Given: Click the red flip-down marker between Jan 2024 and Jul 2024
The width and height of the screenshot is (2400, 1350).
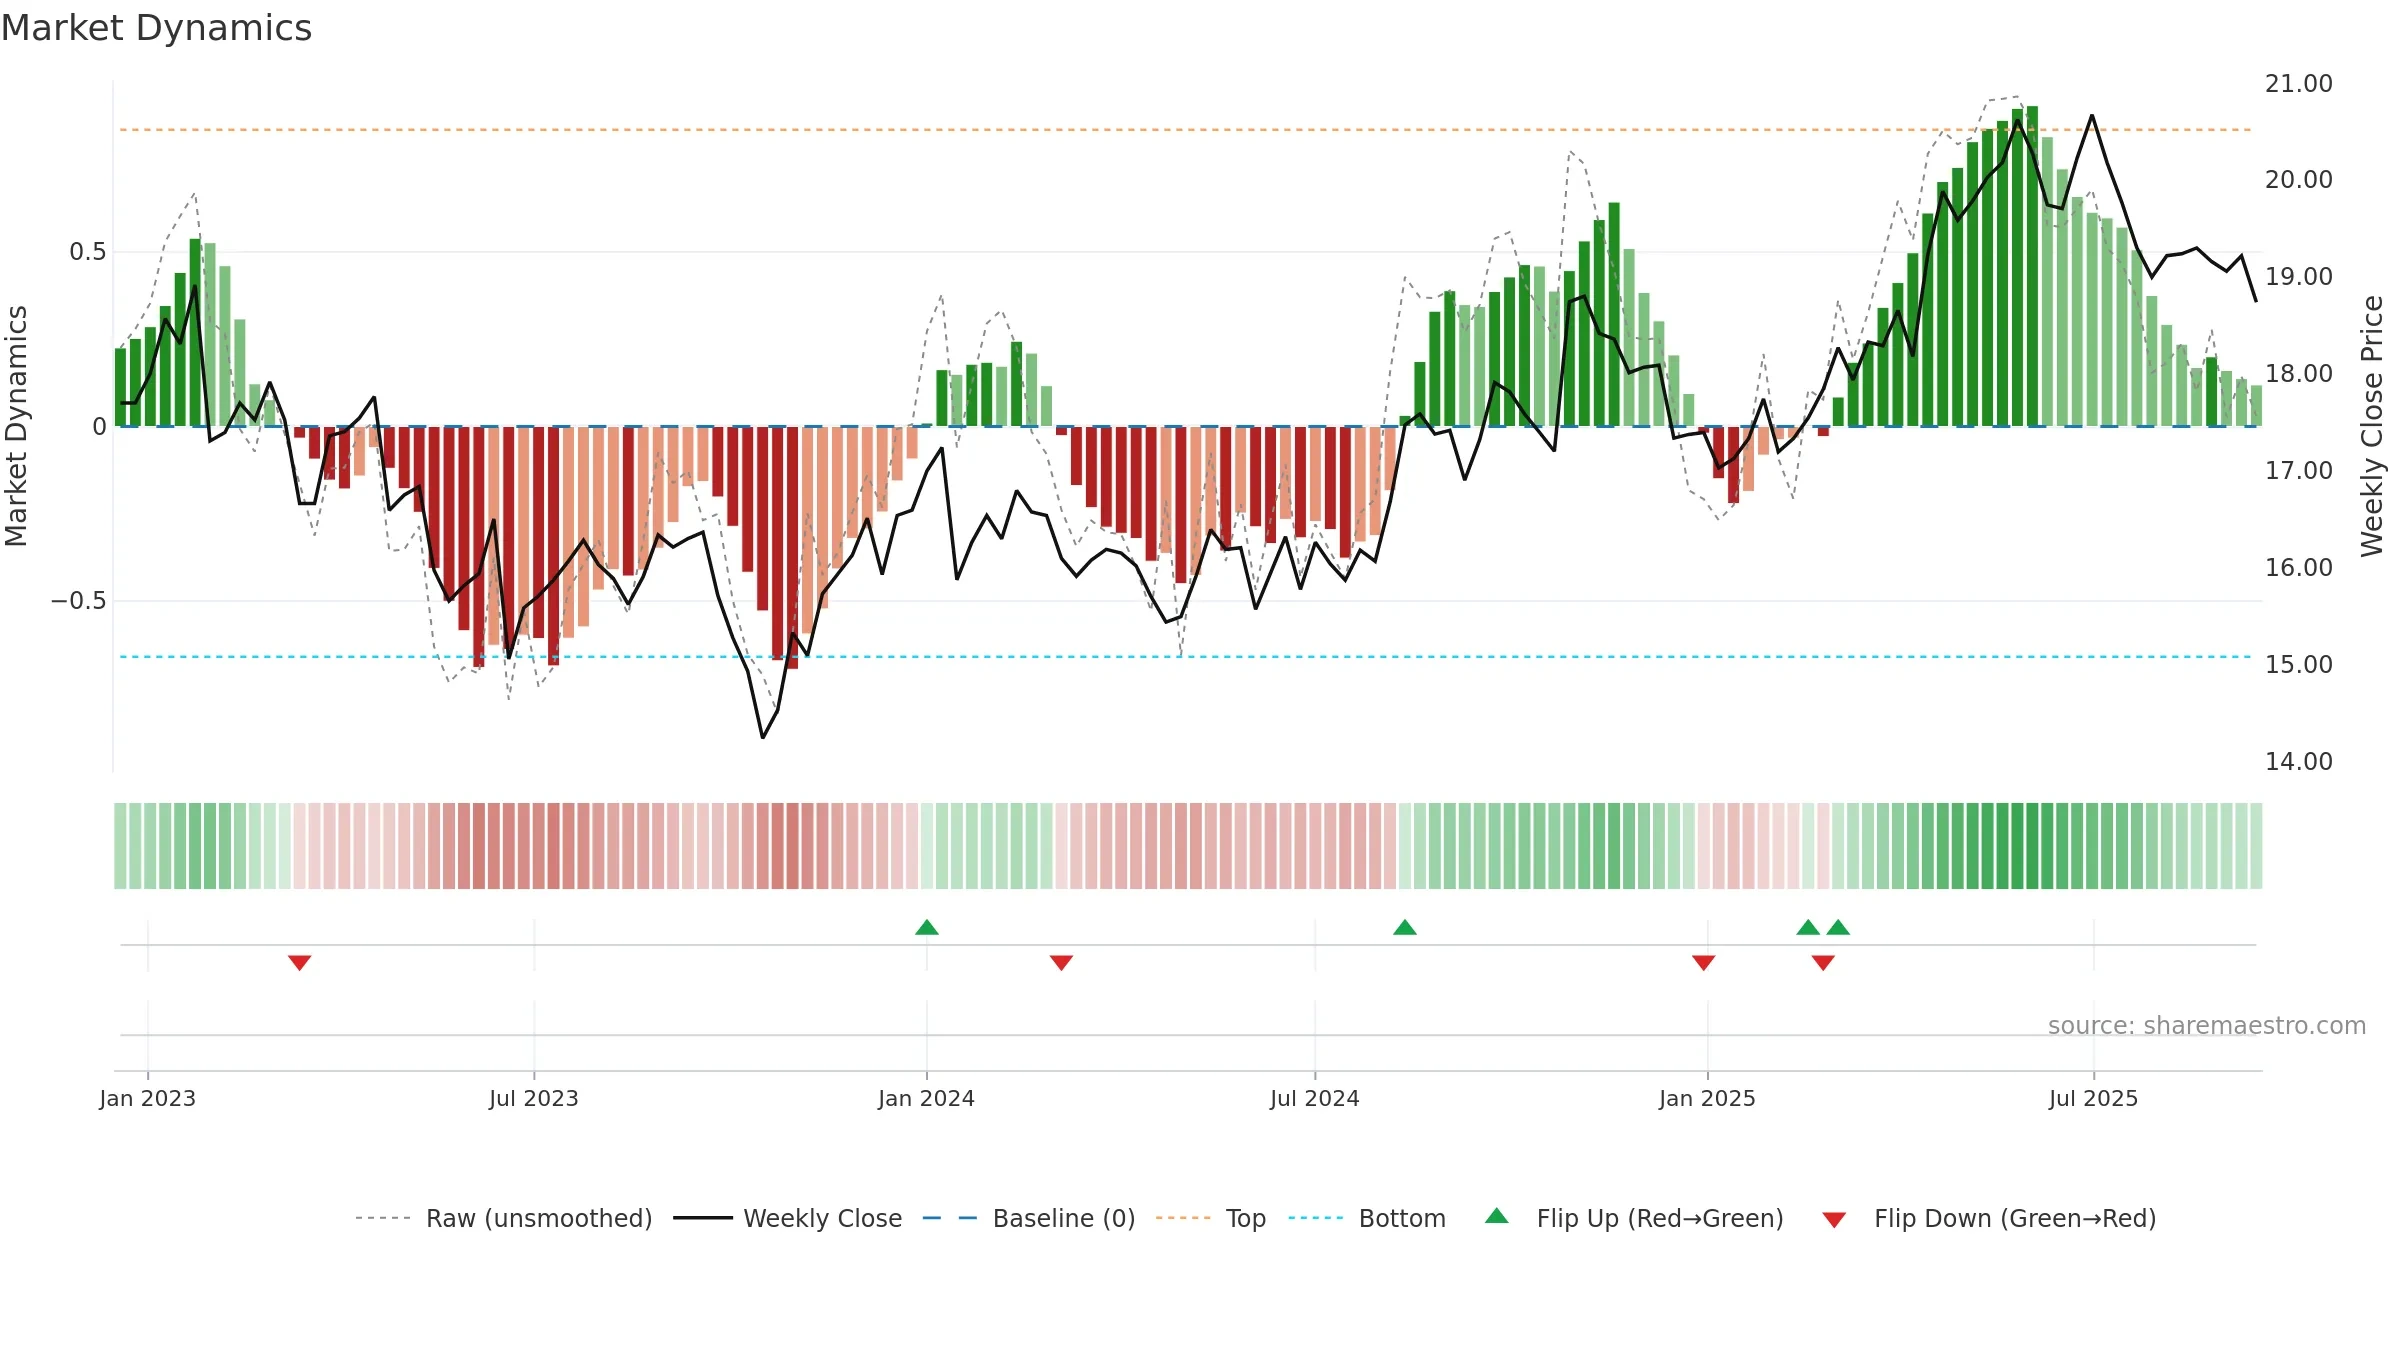Looking at the screenshot, I should [1062, 963].
